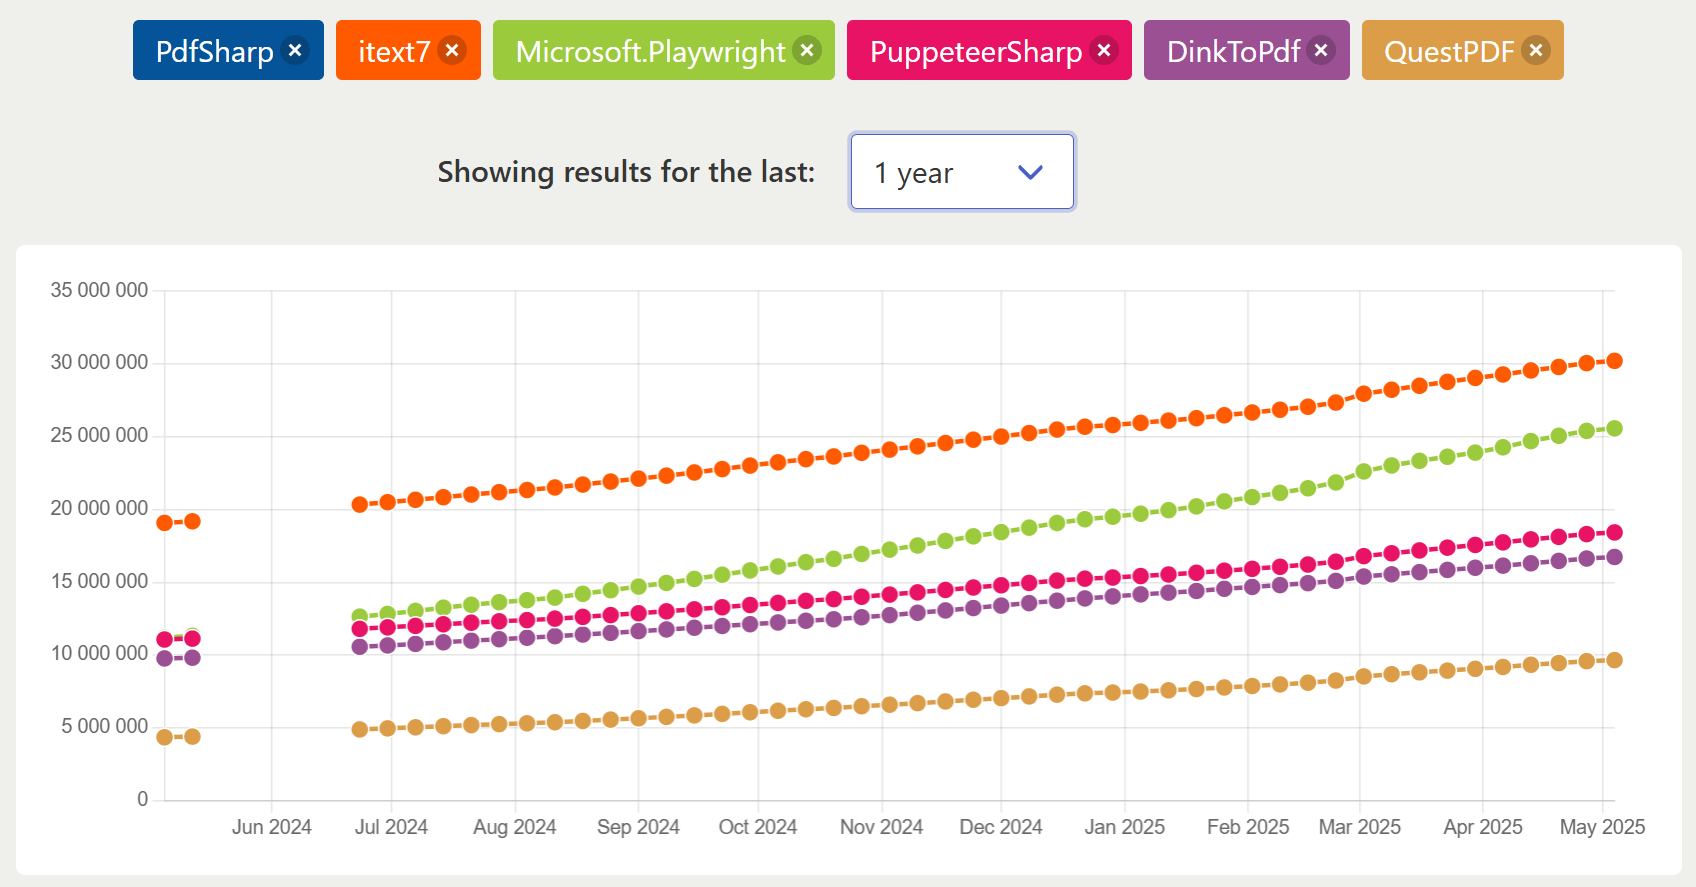This screenshot has height=887, width=1696.
Task: Click the Microsoft.Playwright package tag label
Action: 651,51
